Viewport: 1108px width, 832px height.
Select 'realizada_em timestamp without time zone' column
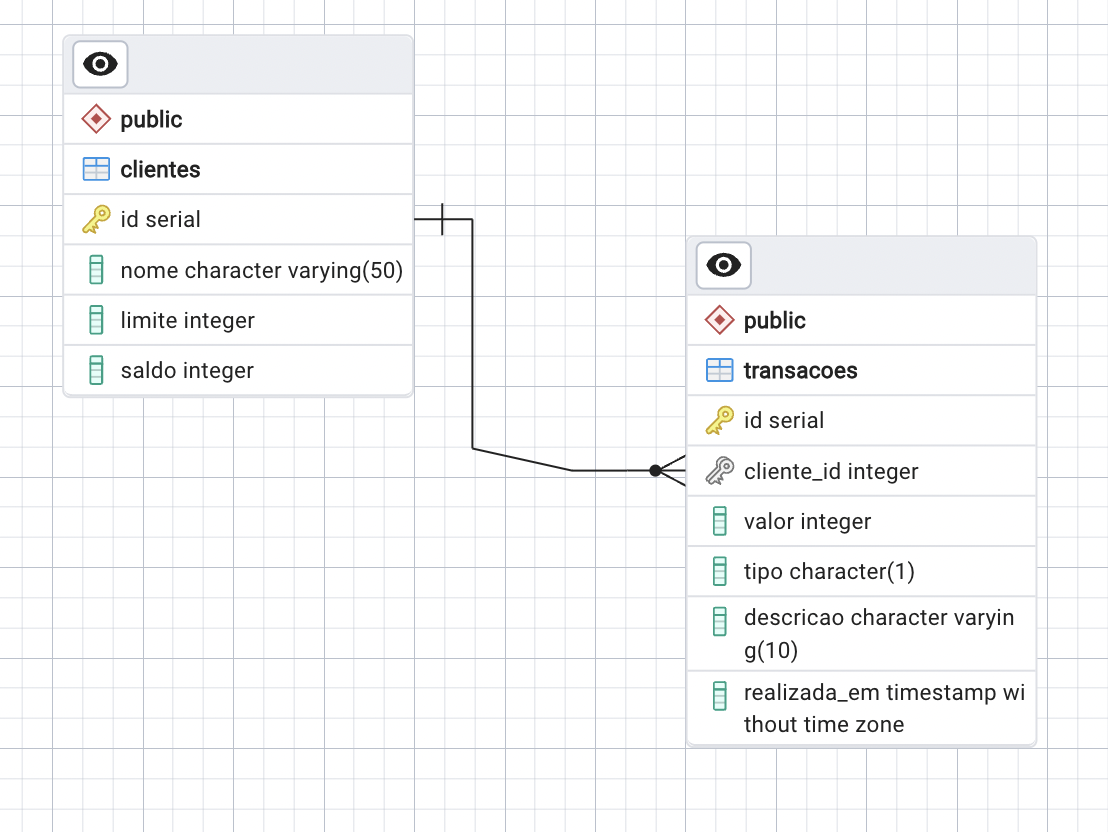(x=861, y=708)
